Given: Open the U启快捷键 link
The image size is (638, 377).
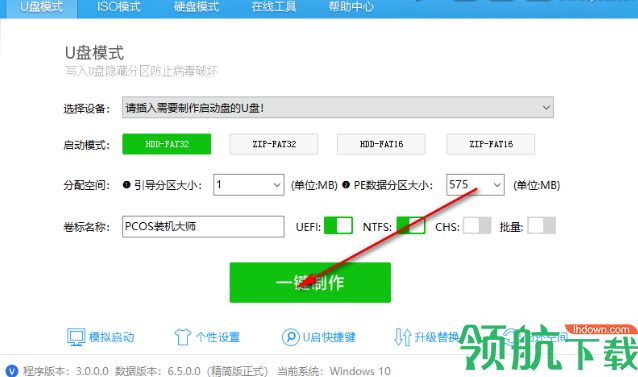Looking at the screenshot, I should click(329, 337).
